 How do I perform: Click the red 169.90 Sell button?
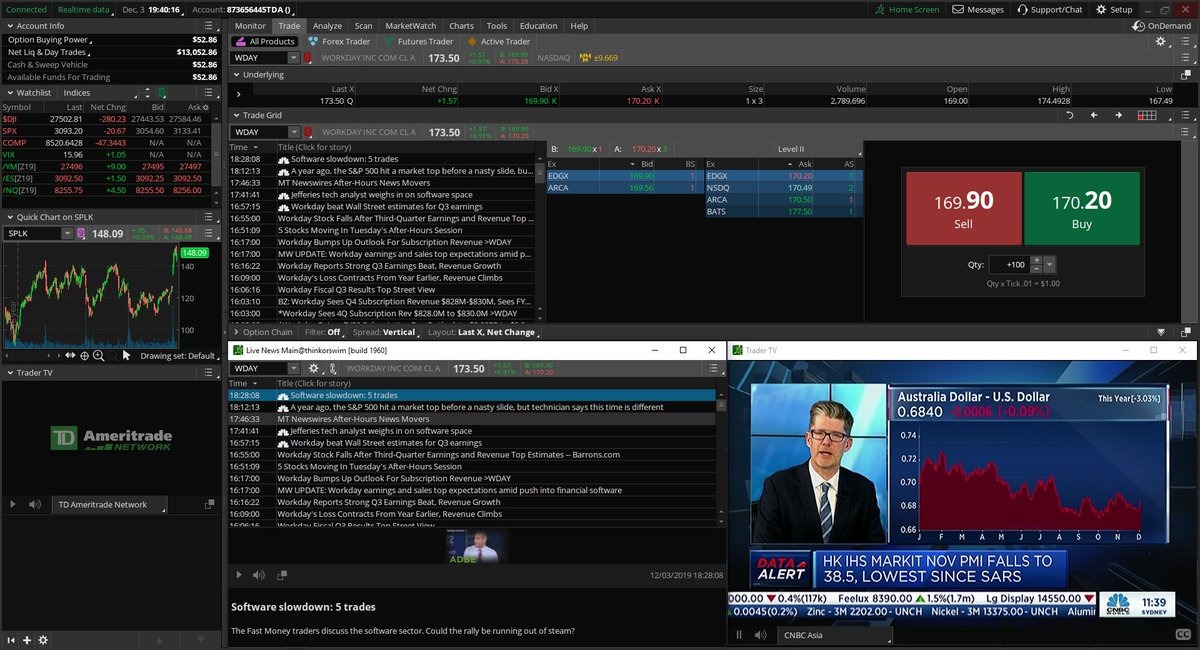[962, 208]
